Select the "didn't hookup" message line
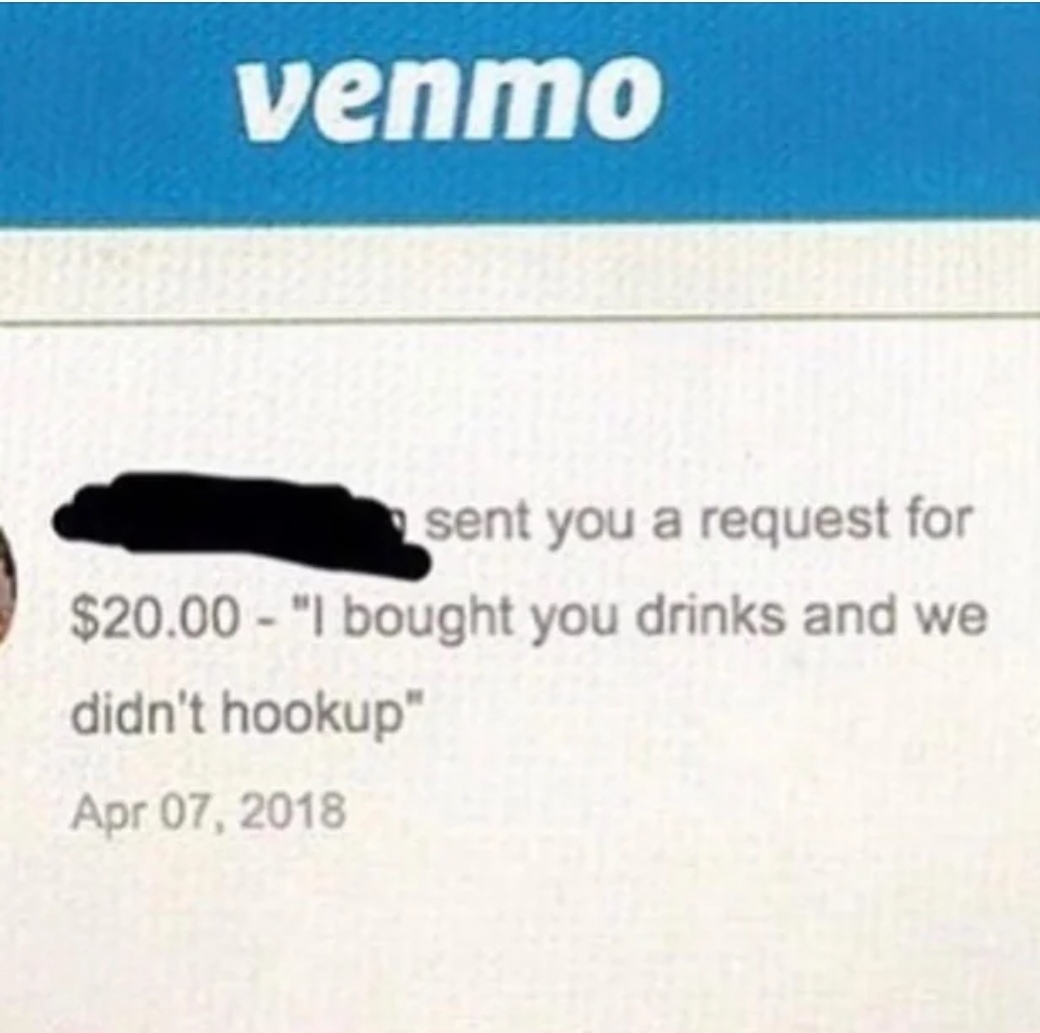This screenshot has width=1040, height=1033. [x=247, y=718]
